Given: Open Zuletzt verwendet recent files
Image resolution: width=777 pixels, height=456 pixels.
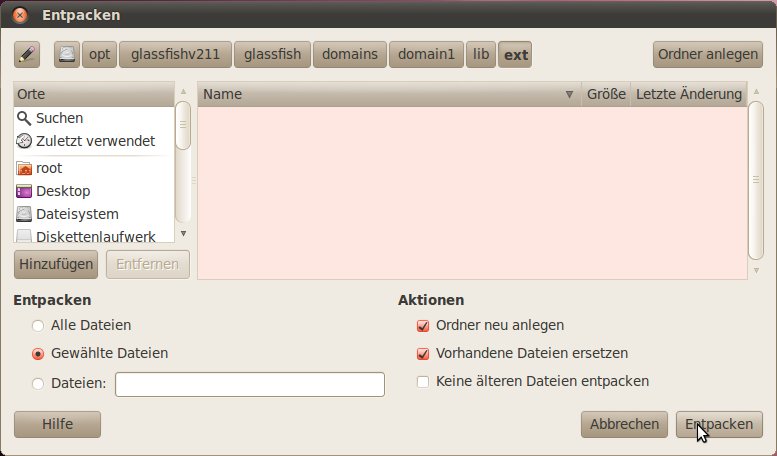Looking at the screenshot, I should (x=95, y=141).
